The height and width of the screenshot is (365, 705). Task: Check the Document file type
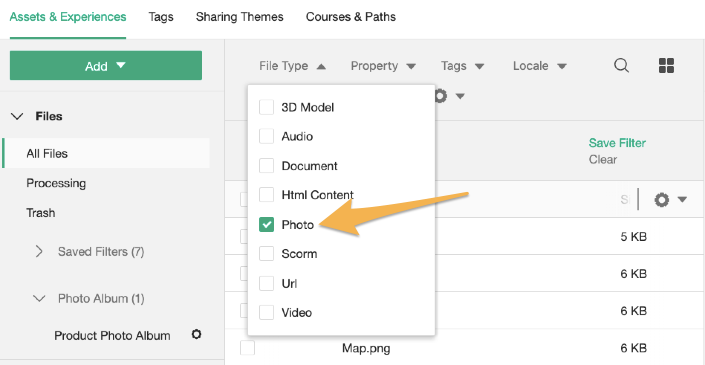[x=266, y=165]
